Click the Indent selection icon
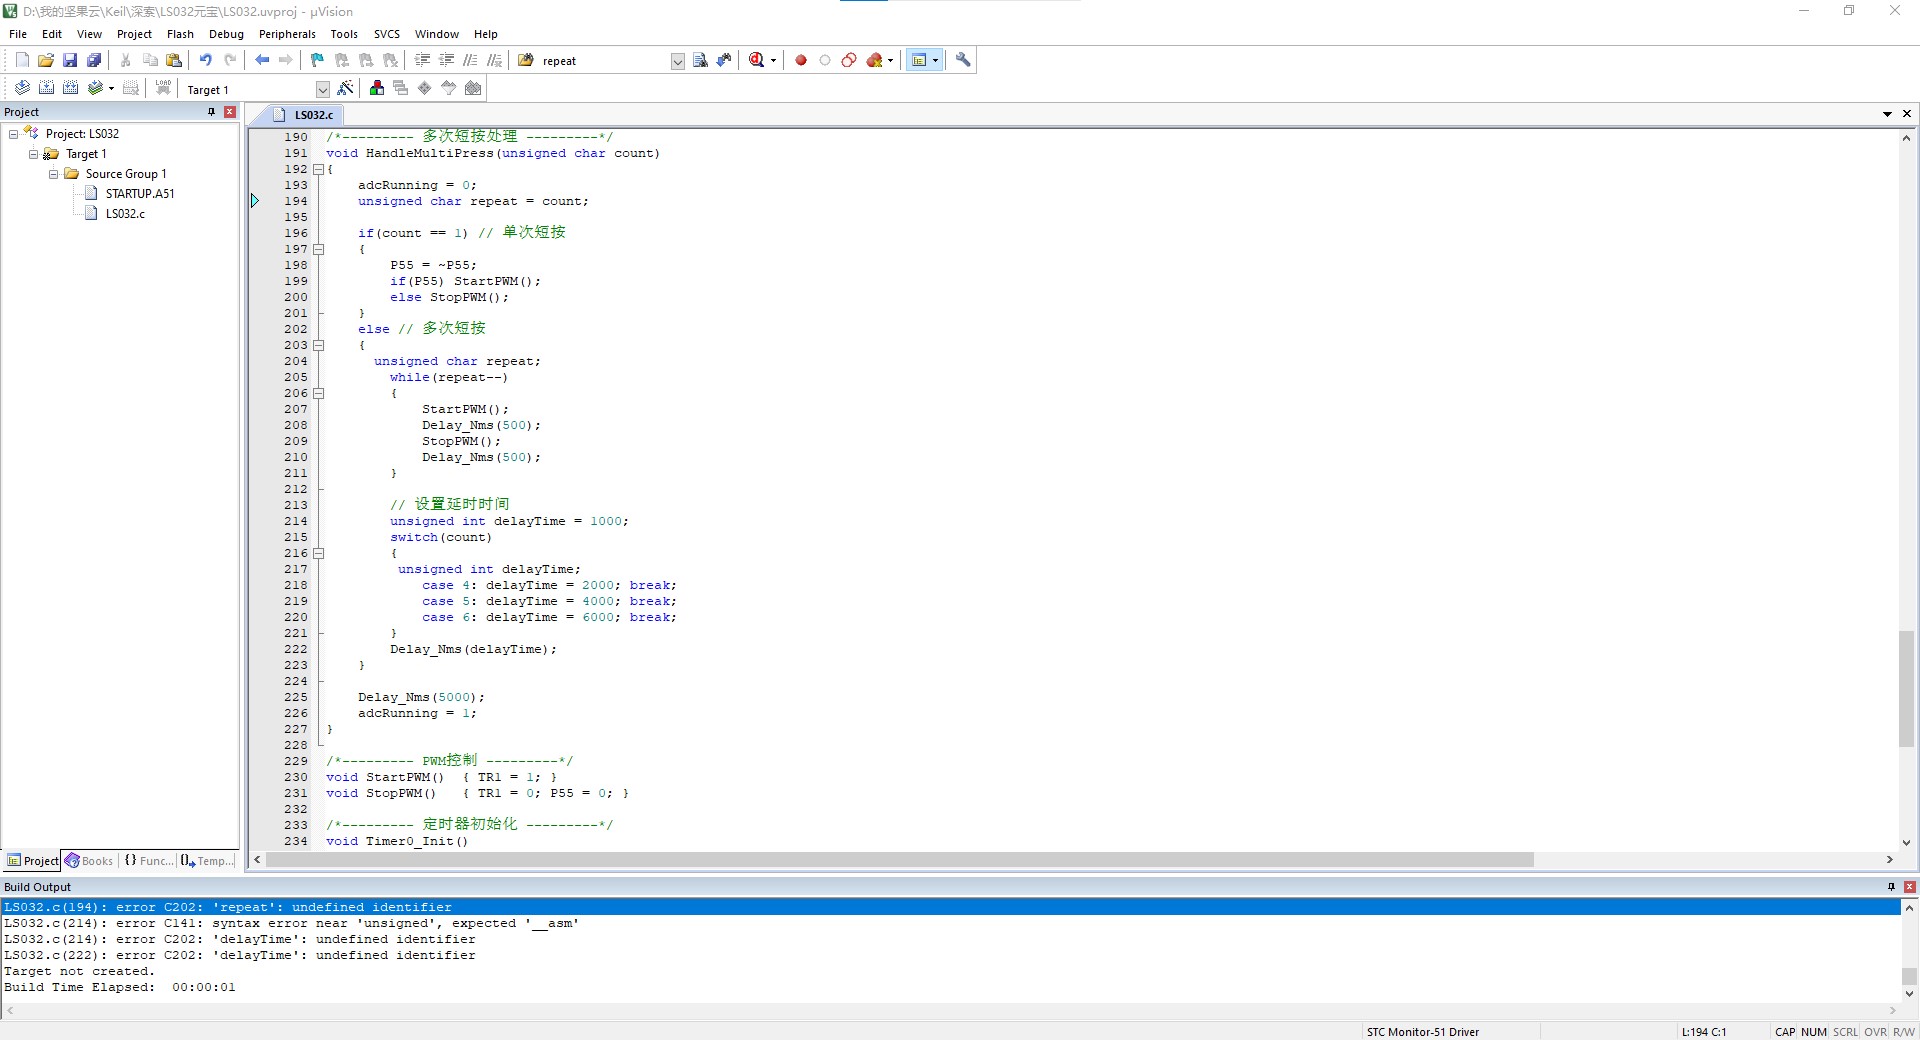This screenshot has height=1040, width=1920. tap(422, 60)
